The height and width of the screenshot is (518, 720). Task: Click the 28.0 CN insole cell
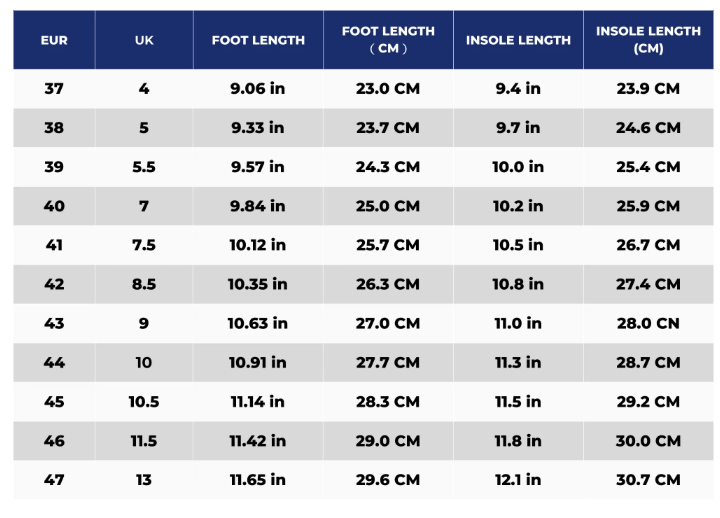[x=648, y=323]
